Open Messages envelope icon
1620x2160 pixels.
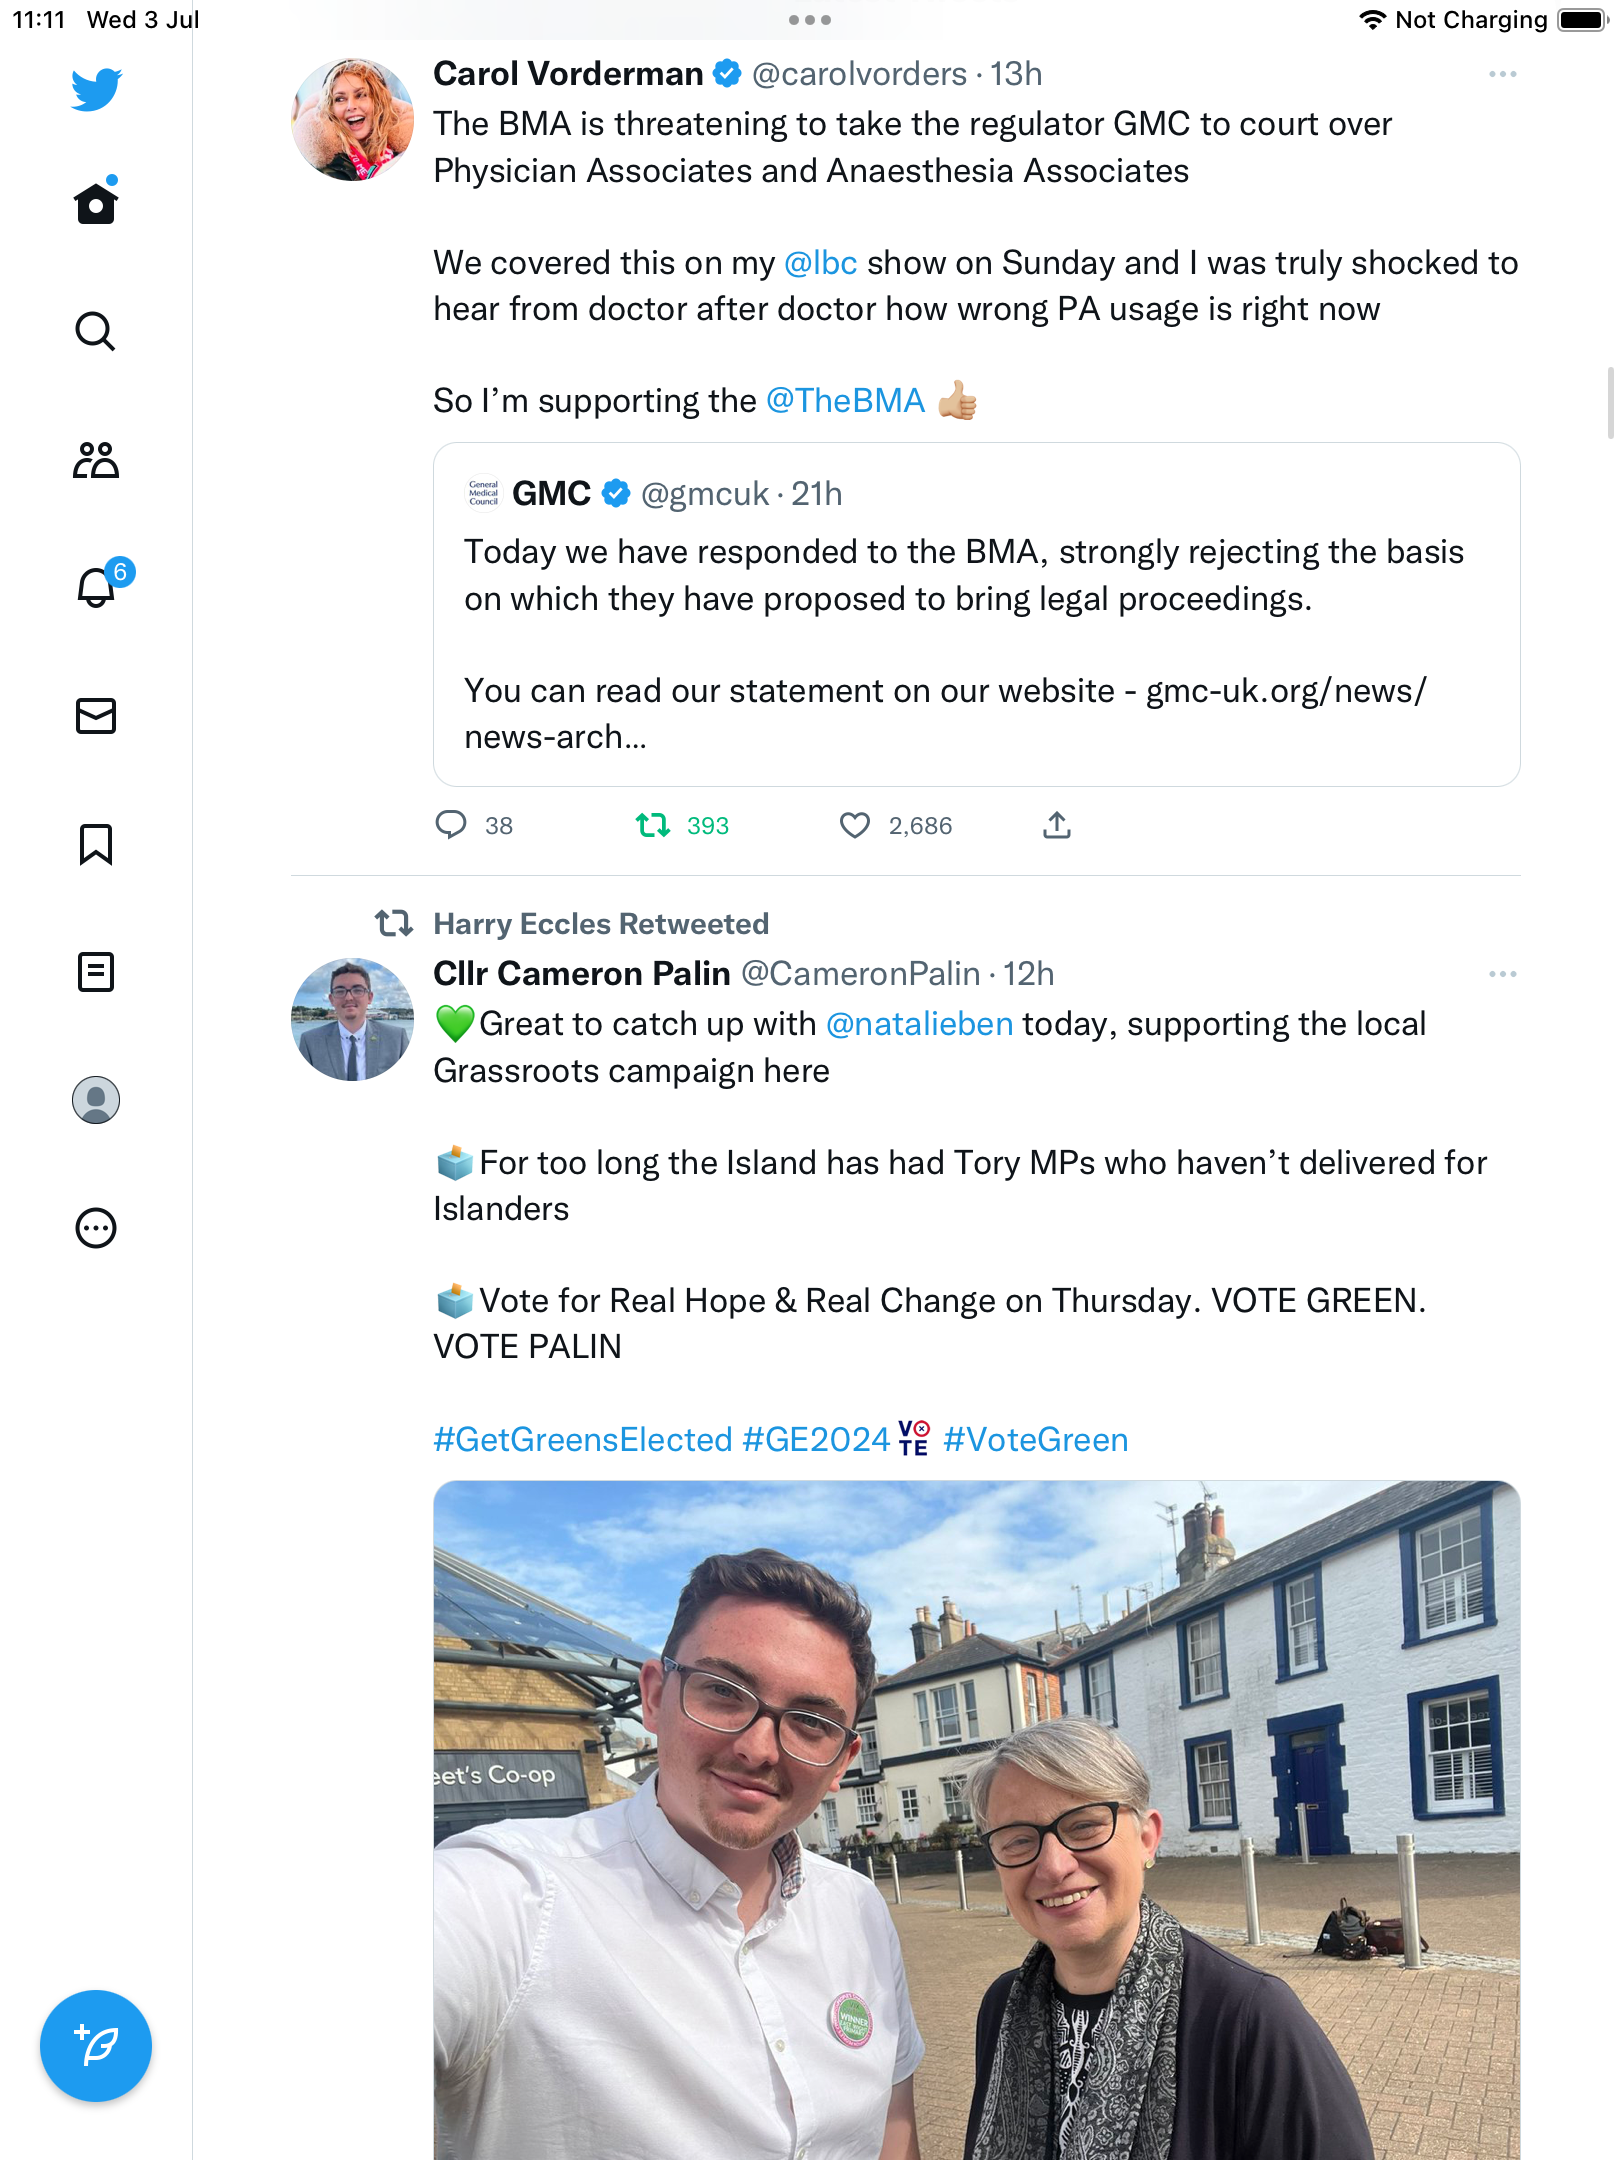pos(96,716)
